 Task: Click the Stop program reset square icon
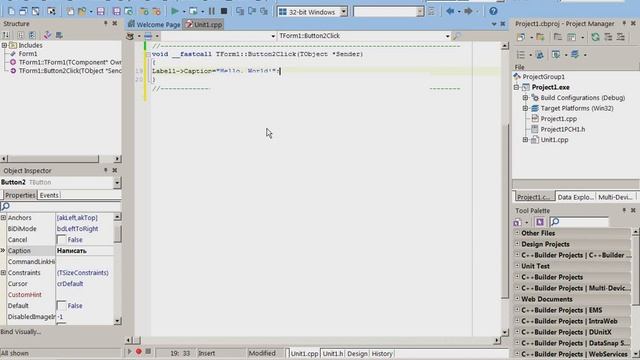point(224,11)
